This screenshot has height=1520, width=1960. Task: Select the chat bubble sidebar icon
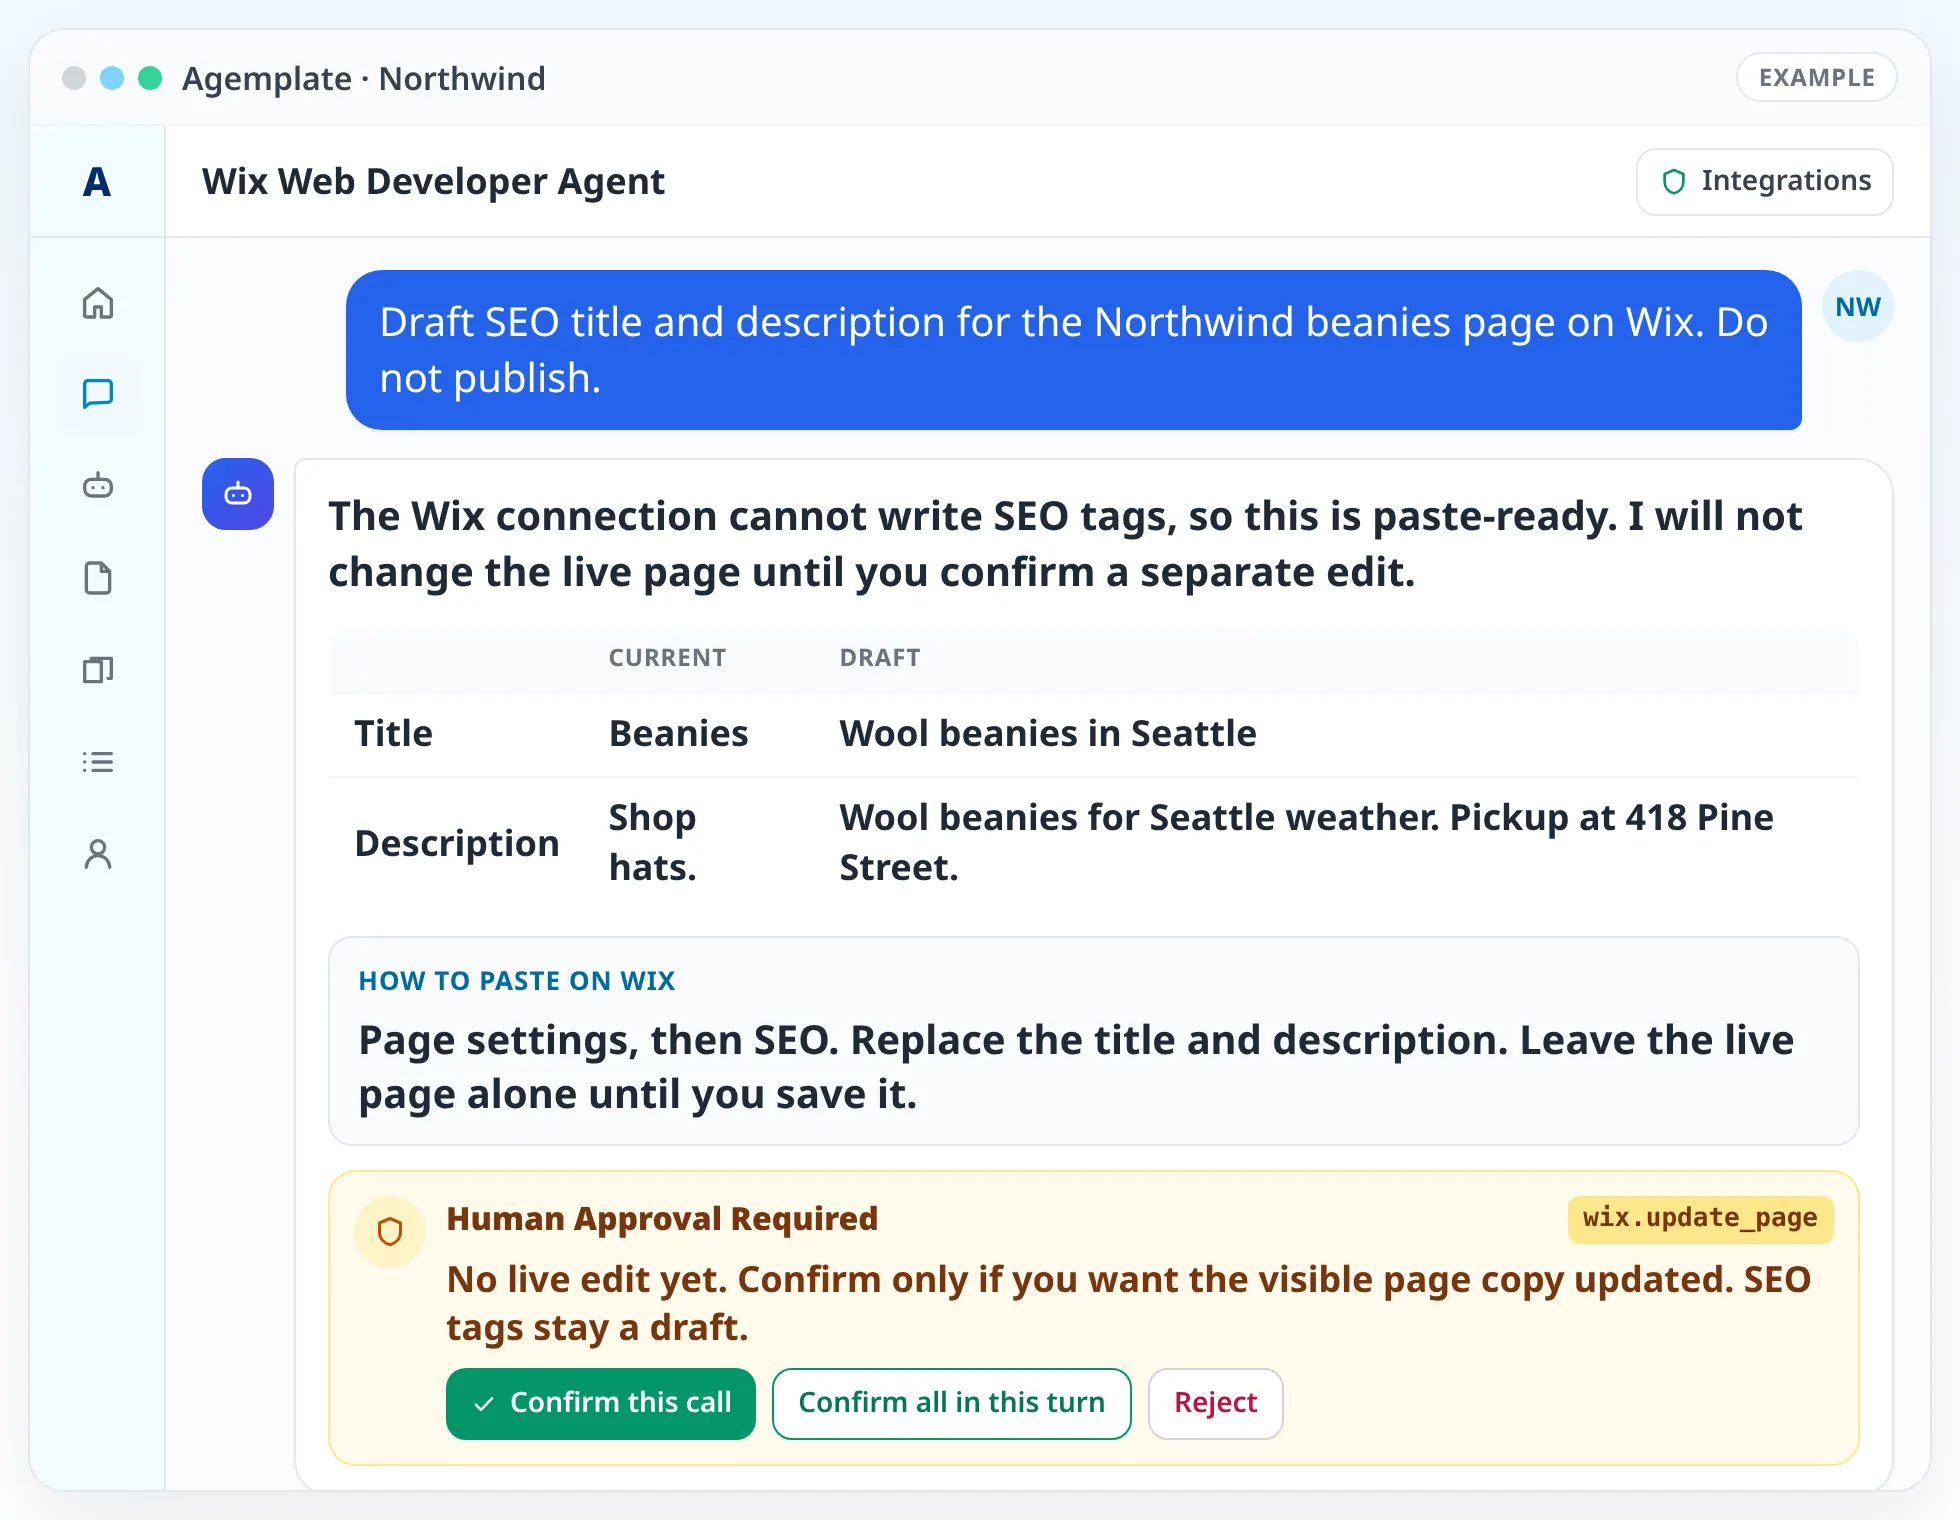coord(98,394)
